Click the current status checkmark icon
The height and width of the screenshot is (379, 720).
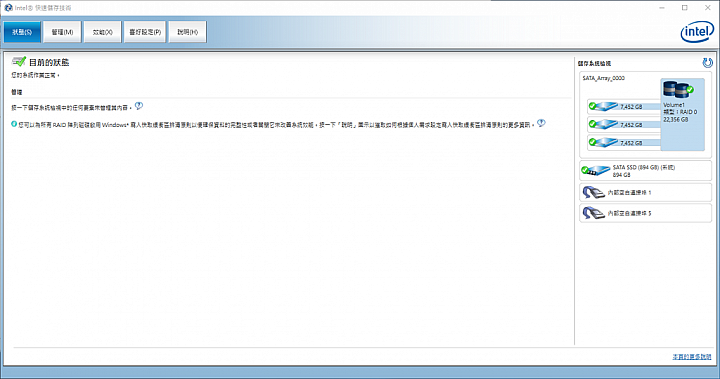pos(19,62)
